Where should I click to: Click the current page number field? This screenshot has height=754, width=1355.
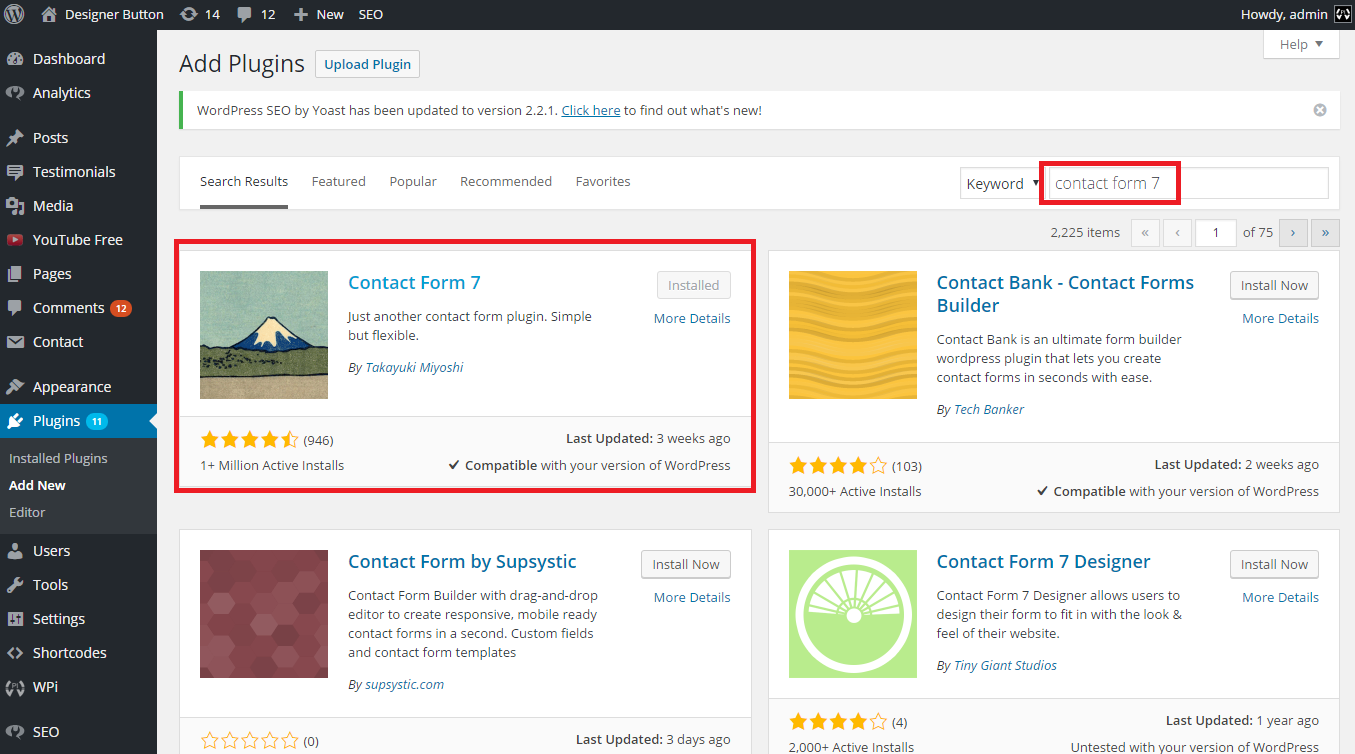(1216, 232)
